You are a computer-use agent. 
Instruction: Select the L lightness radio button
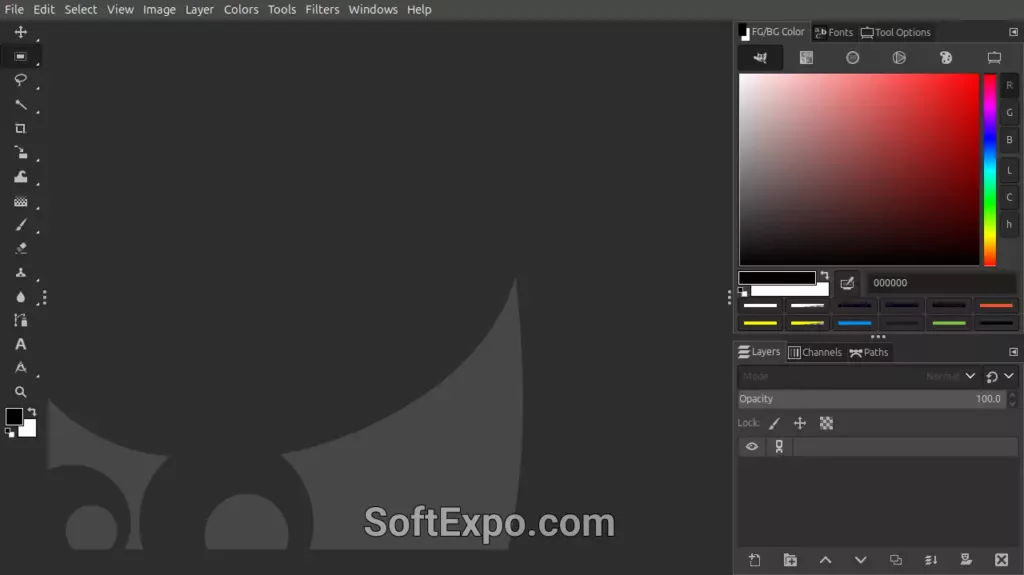point(1009,170)
